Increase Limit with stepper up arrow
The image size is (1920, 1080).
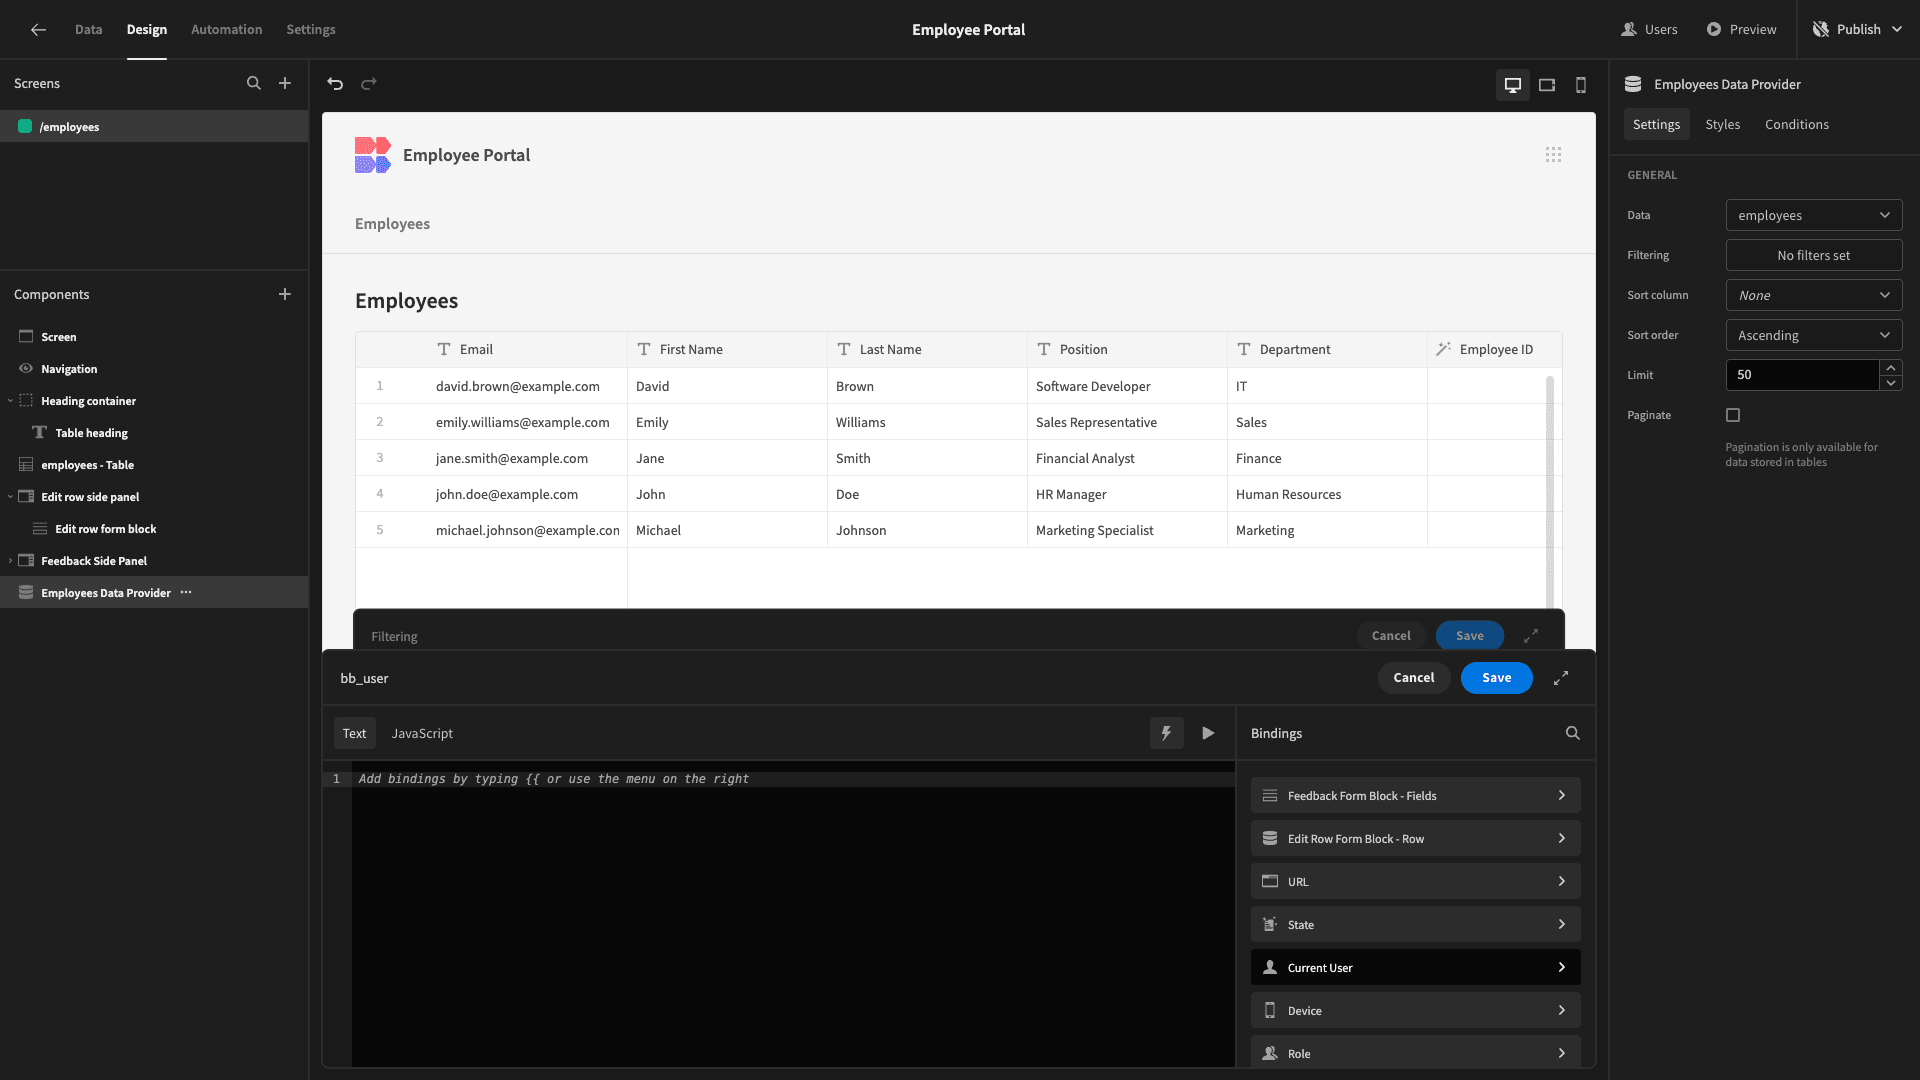[1891, 368]
